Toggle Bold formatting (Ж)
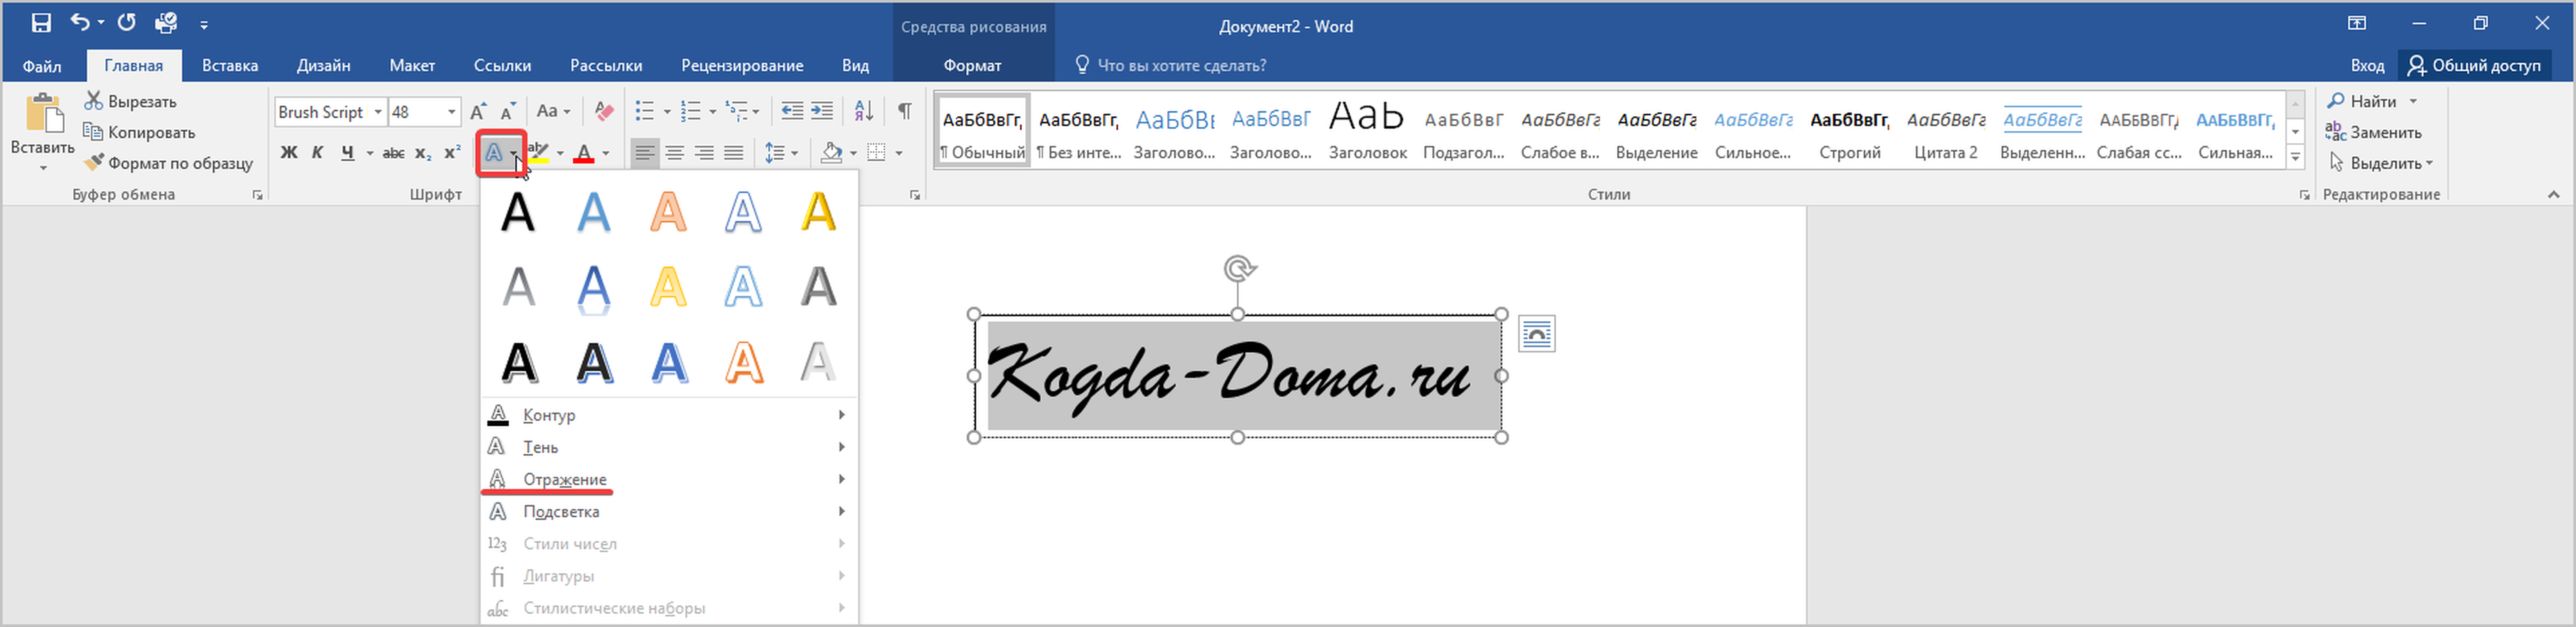 coord(289,153)
